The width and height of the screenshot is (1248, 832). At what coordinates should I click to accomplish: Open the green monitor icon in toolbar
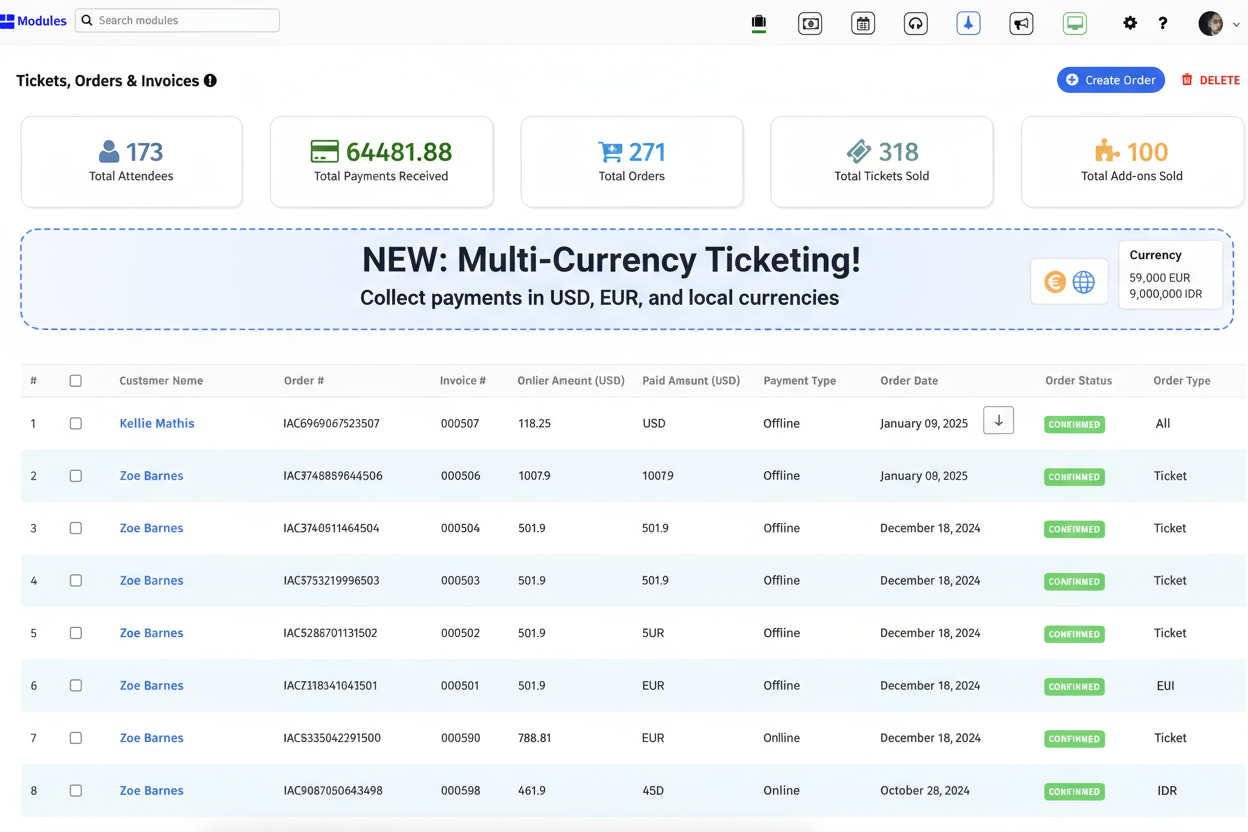[x=1075, y=23]
